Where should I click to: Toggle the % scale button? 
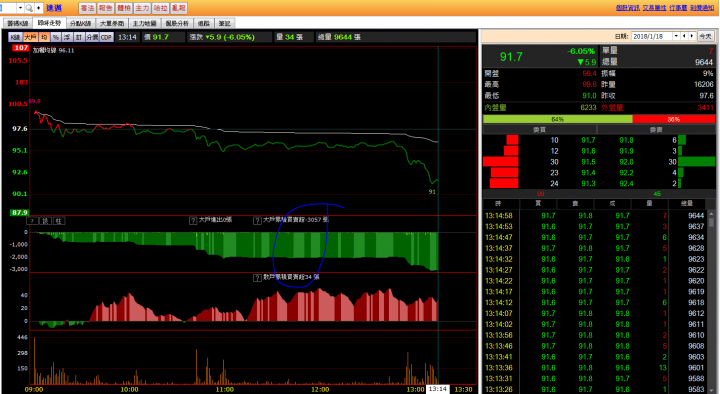pyautogui.click(x=56, y=37)
